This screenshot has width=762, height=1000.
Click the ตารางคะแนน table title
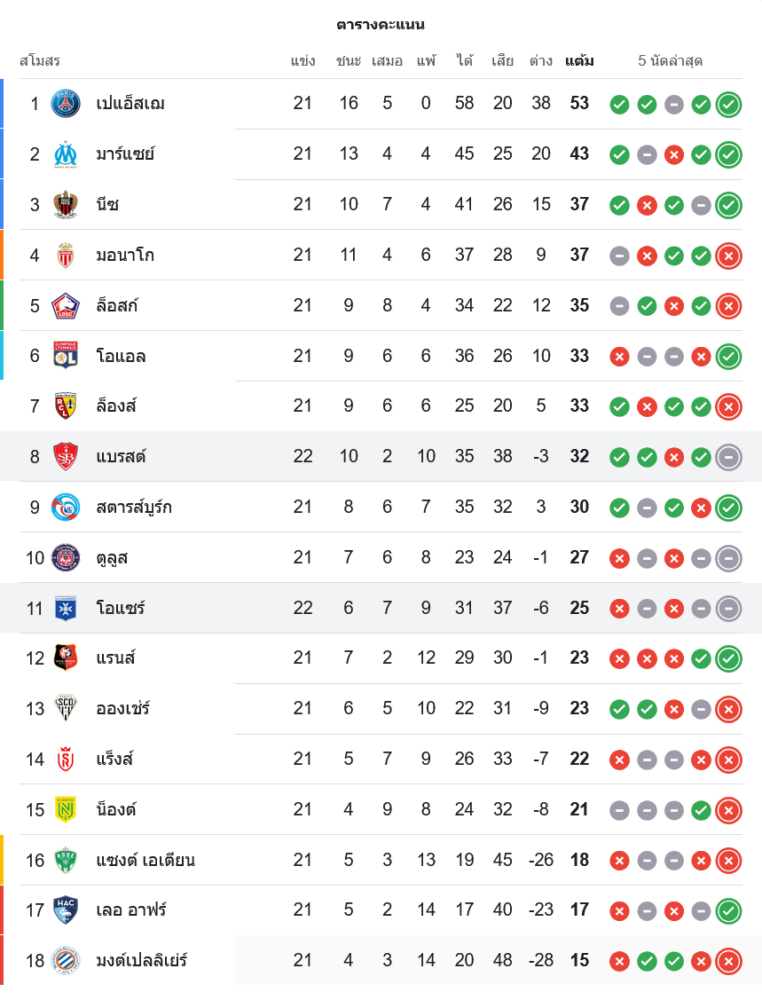381,24
